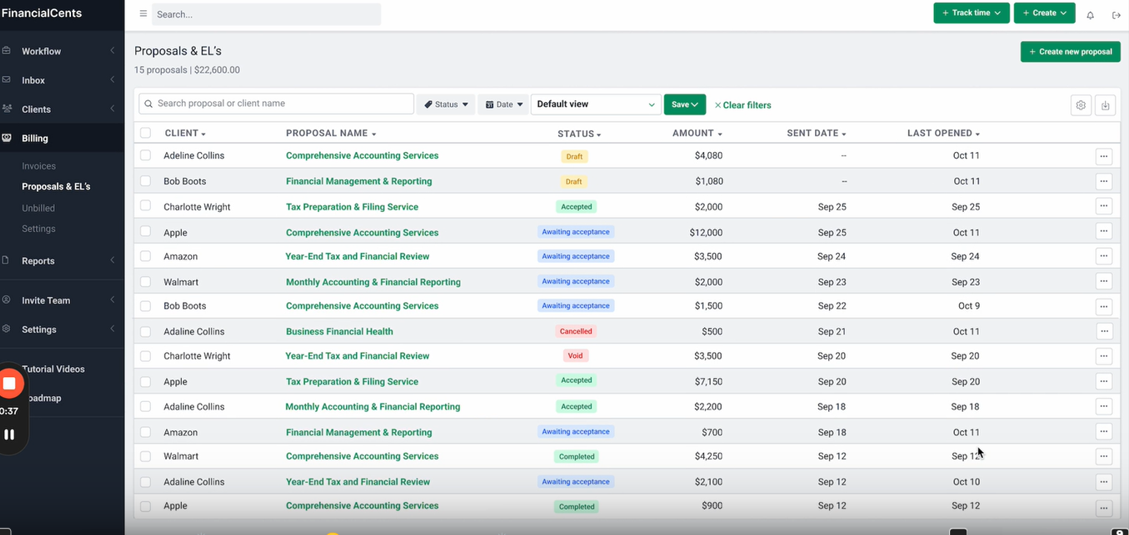Open billing Settings submenu item

[39, 229]
